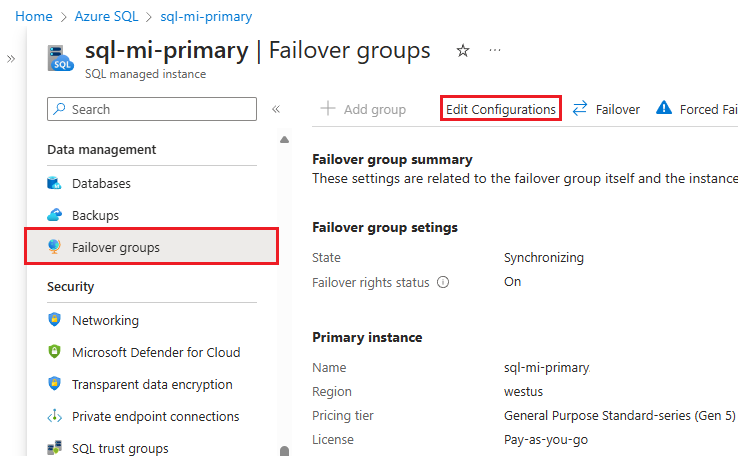Click the Failover rights status info icon
The height and width of the screenshot is (457, 738).
(x=443, y=282)
